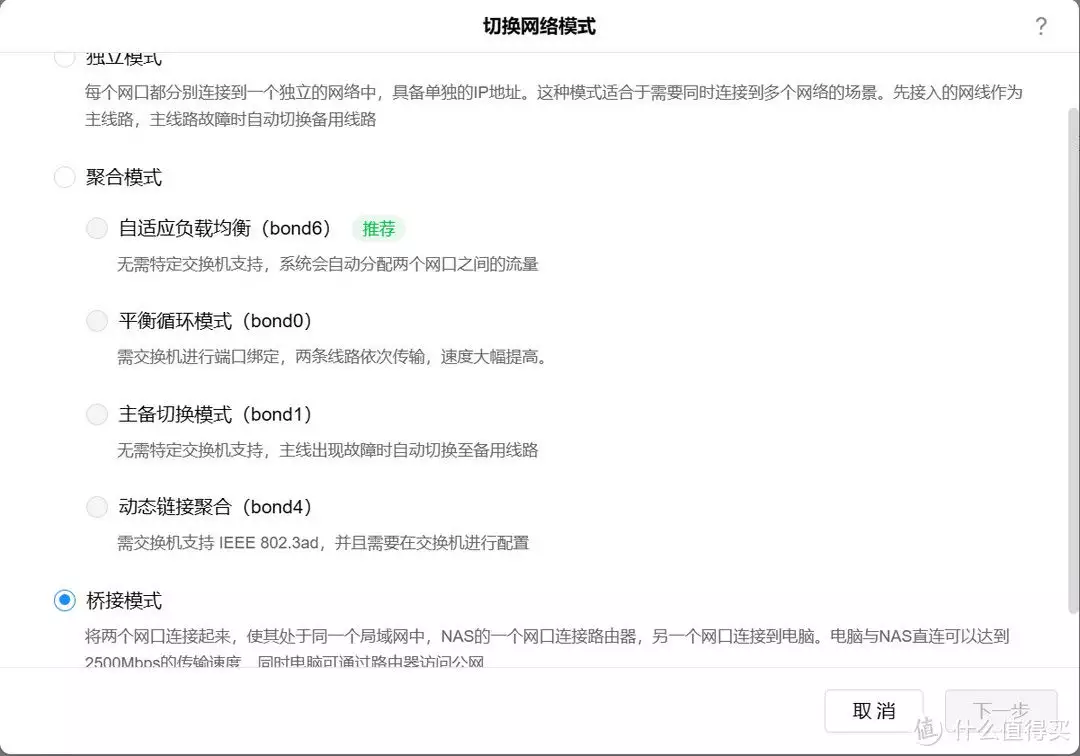Click the 桥接模式 description starting 将两个网口连接起来
This screenshot has width=1080, height=756.
[x=547, y=649]
